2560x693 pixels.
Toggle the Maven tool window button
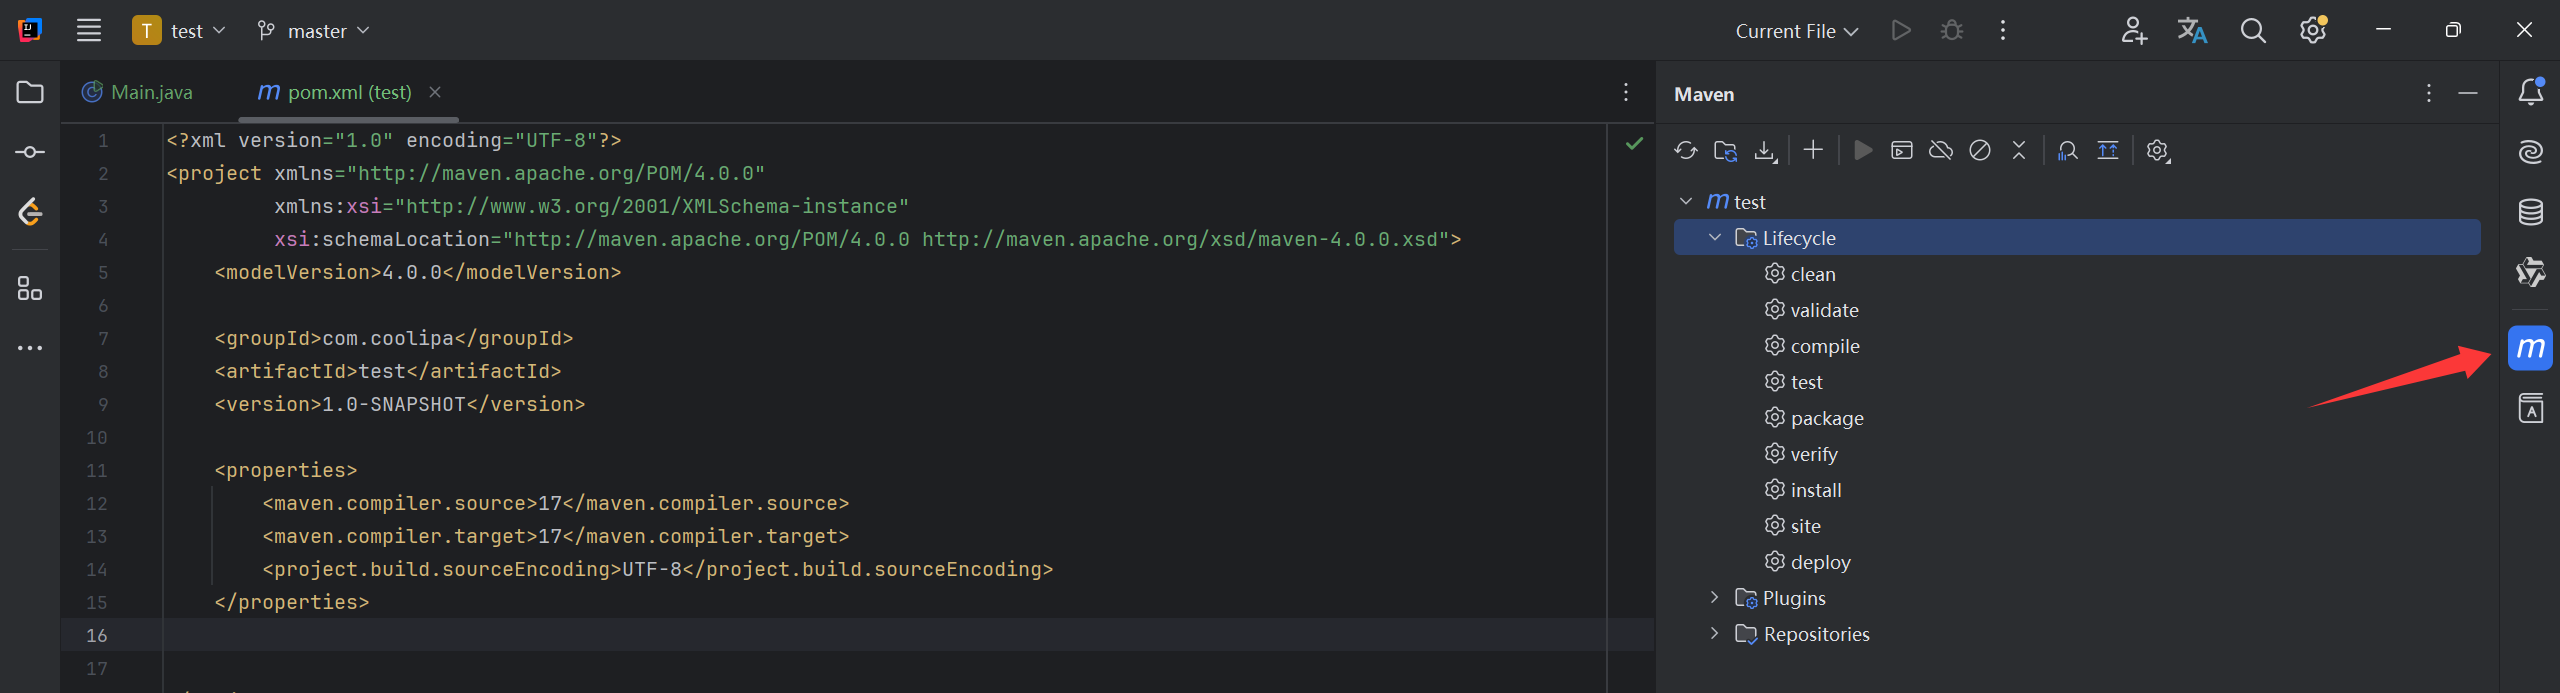(2530, 348)
